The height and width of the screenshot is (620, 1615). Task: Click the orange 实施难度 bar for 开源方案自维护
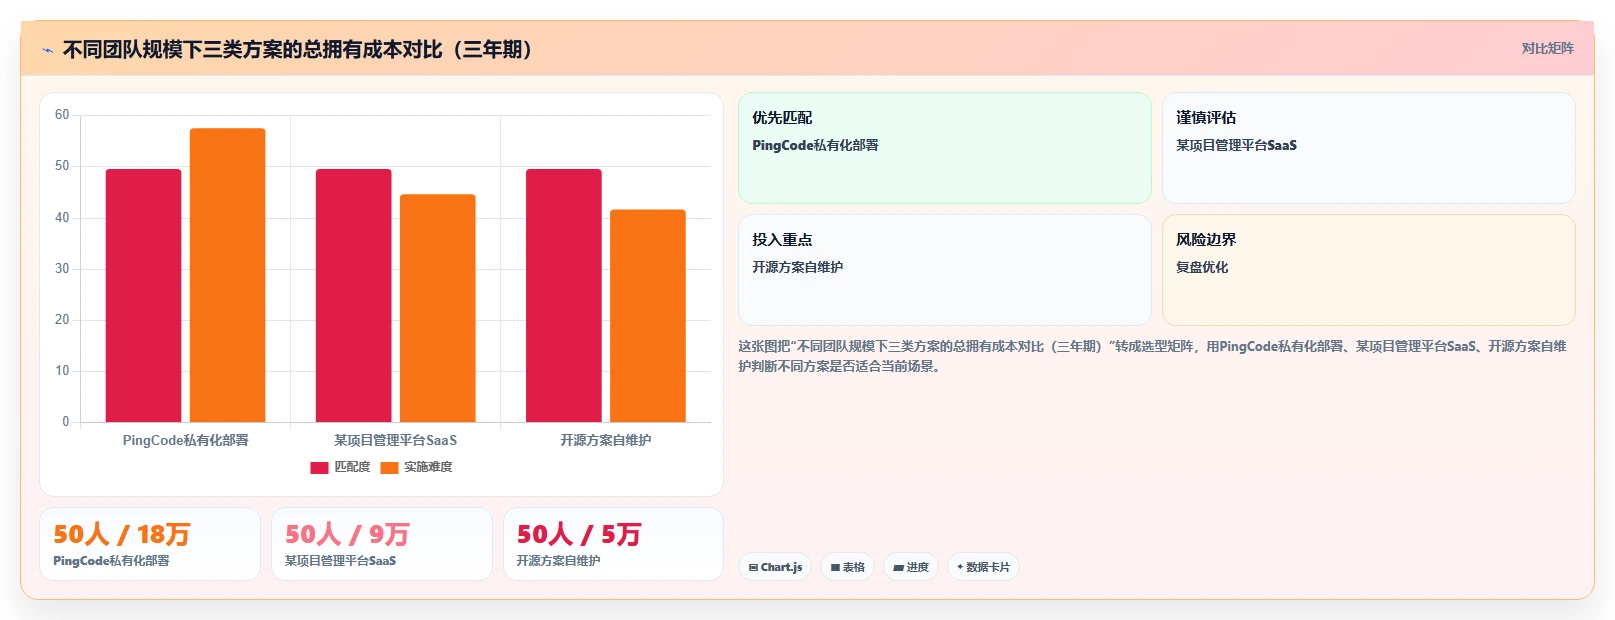pyautogui.click(x=648, y=316)
